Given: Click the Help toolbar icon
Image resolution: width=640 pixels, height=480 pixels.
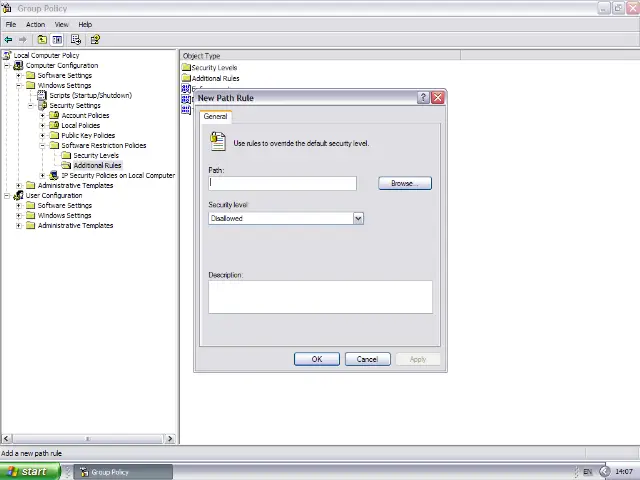Looking at the screenshot, I should (x=95, y=40).
